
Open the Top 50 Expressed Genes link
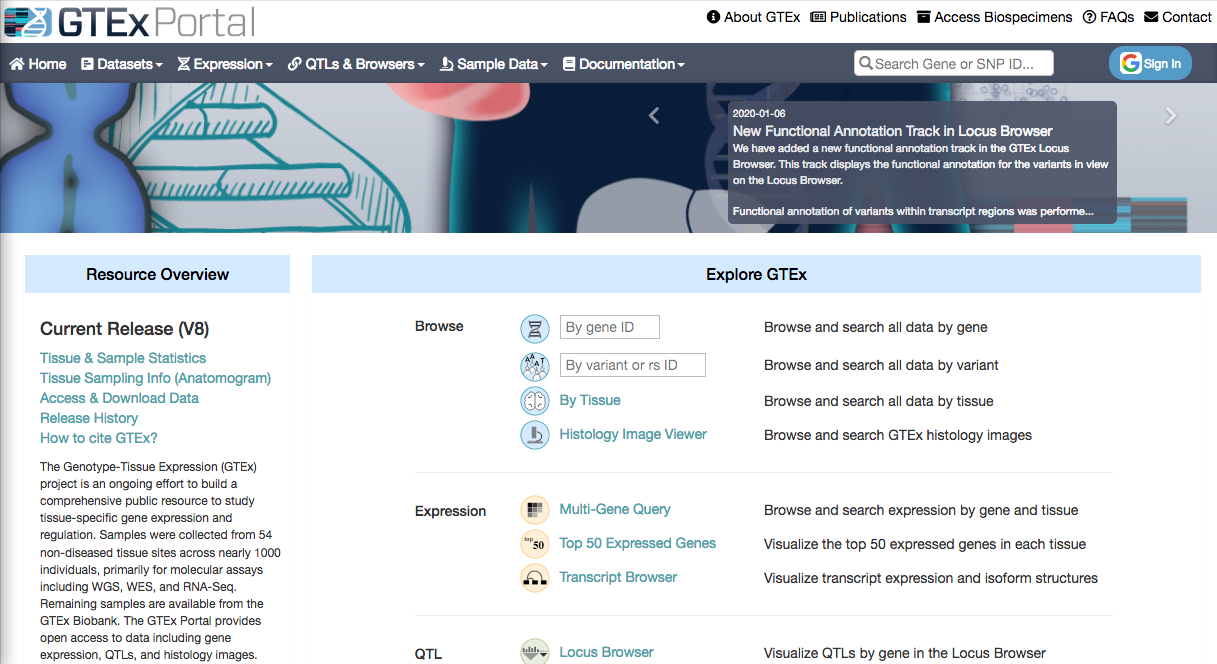coord(638,543)
